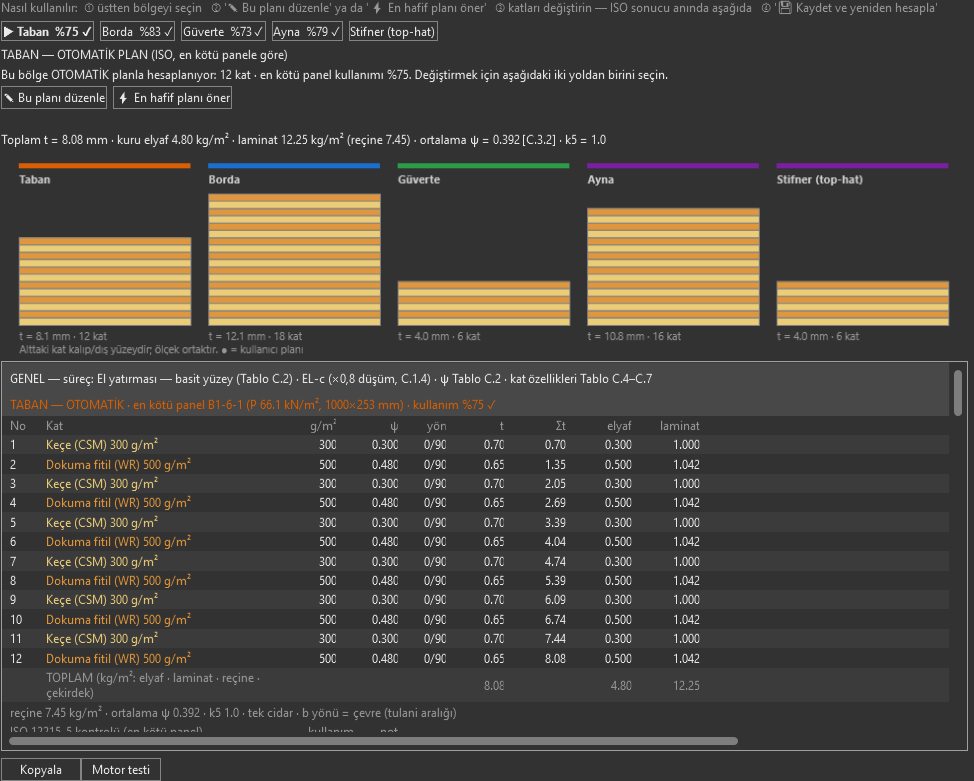
Task: Click the caption 't = 10.8 mm · 16 kat'
Action: point(634,336)
